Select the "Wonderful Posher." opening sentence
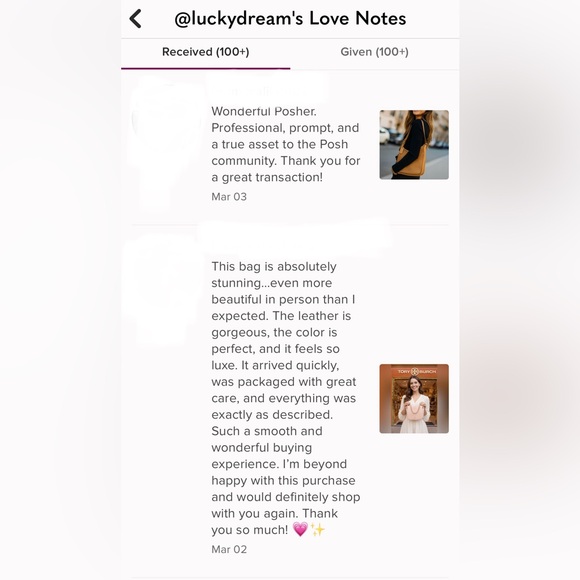The image size is (580, 580). point(264,111)
